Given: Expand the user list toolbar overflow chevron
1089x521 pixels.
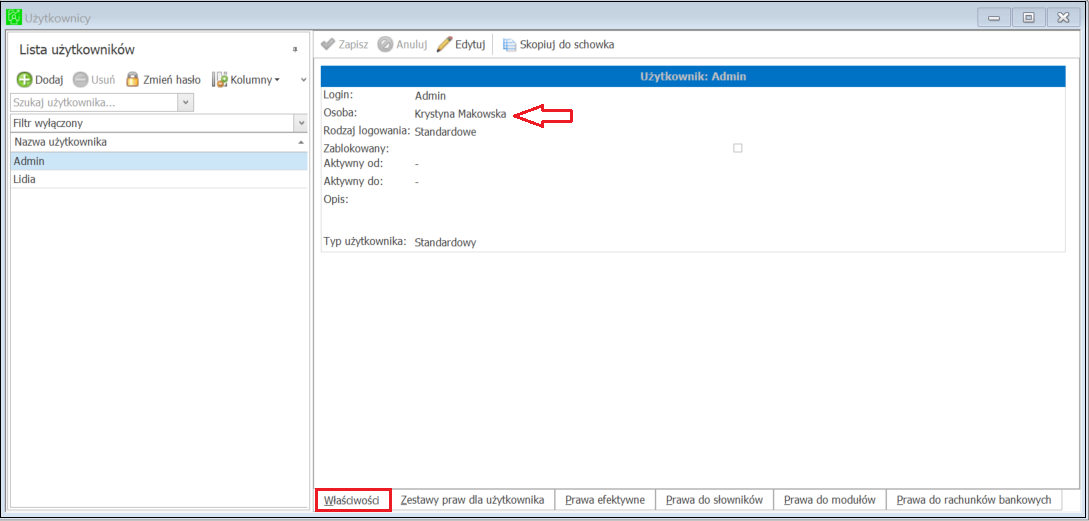Looking at the screenshot, I should click(x=303, y=80).
